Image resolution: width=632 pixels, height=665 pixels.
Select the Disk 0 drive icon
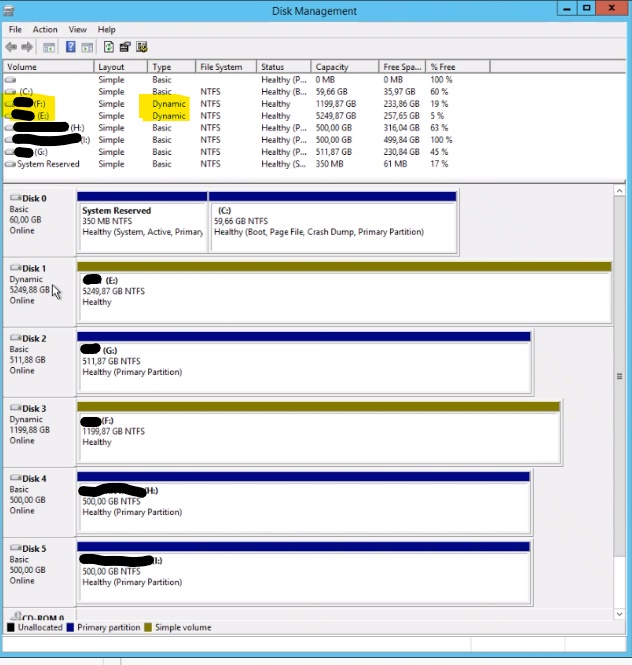pyautogui.click(x=15, y=198)
